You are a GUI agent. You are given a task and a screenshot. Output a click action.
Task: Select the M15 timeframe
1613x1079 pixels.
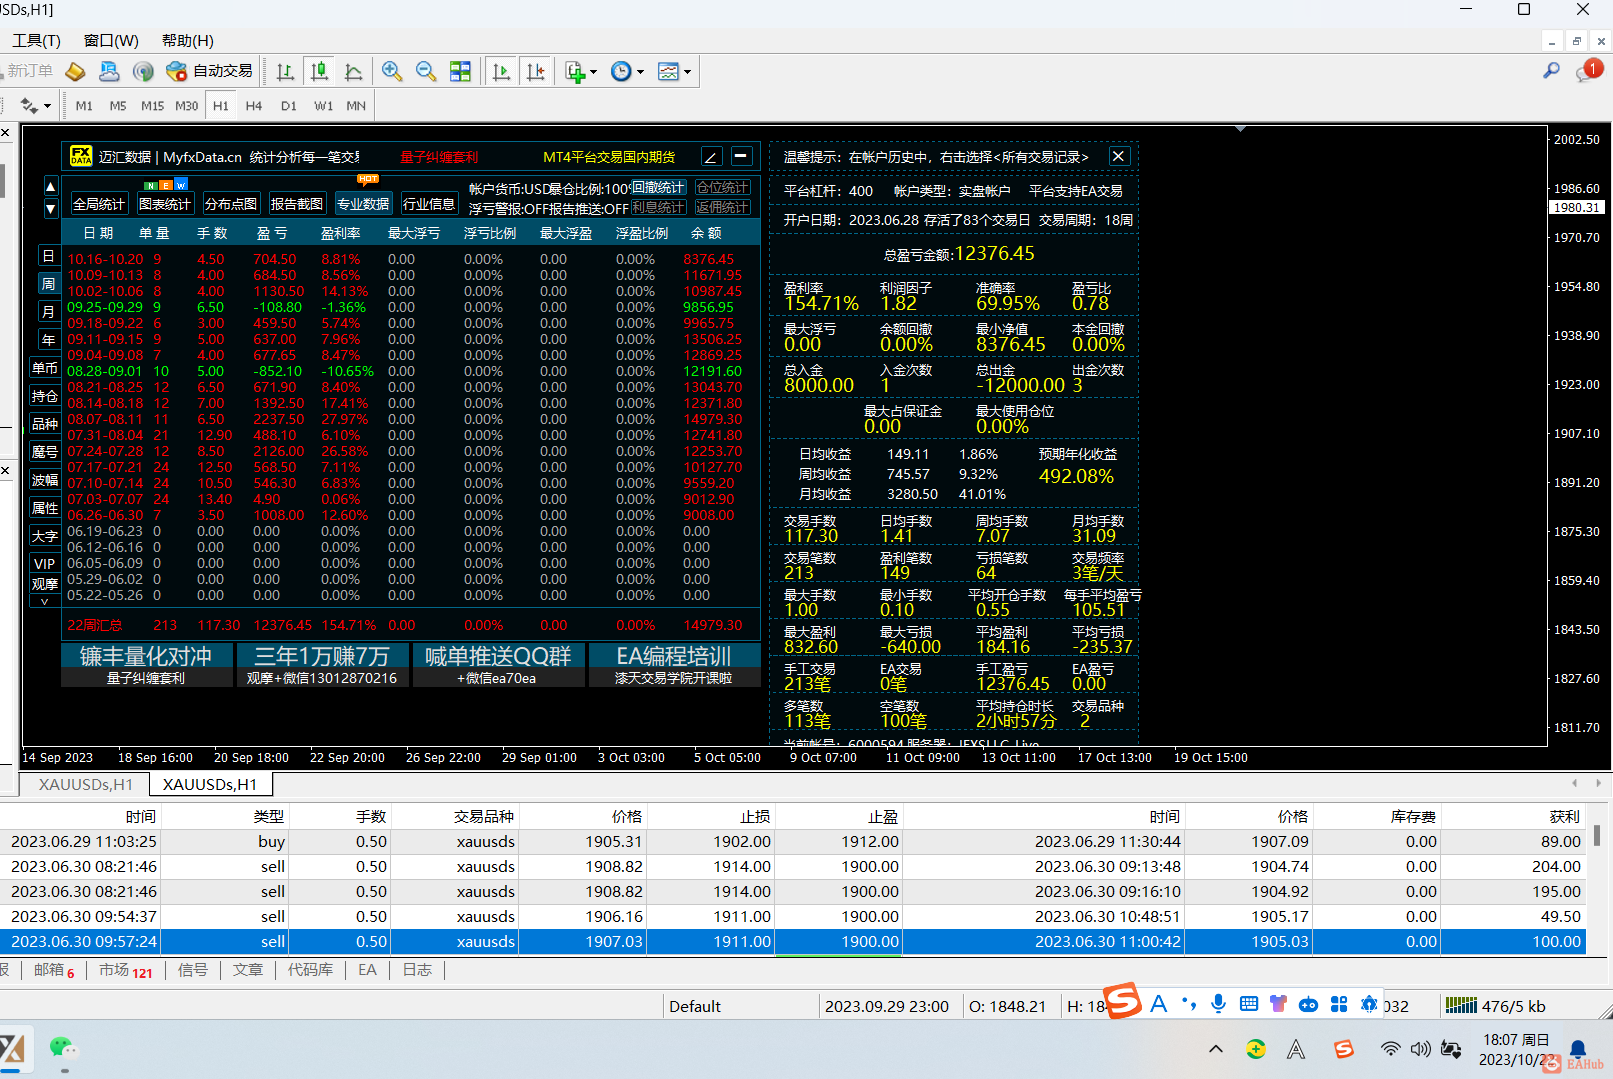(x=152, y=105)
